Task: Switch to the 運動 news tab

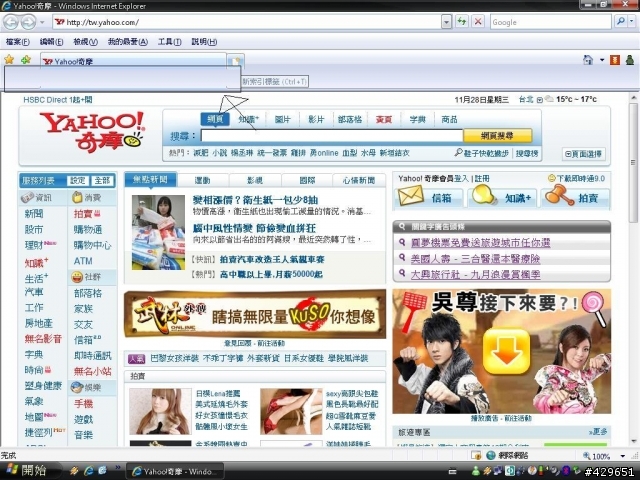Action: [202, 180]
